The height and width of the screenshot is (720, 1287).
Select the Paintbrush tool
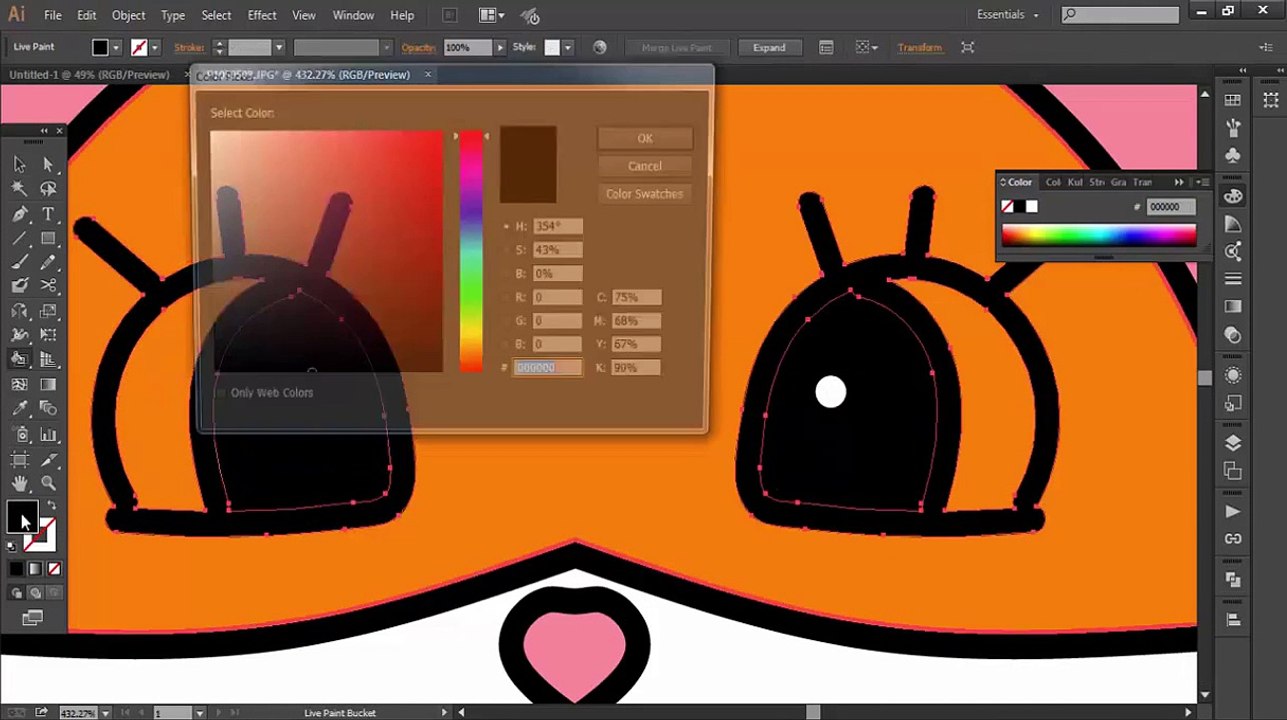(x=19, y=262)
